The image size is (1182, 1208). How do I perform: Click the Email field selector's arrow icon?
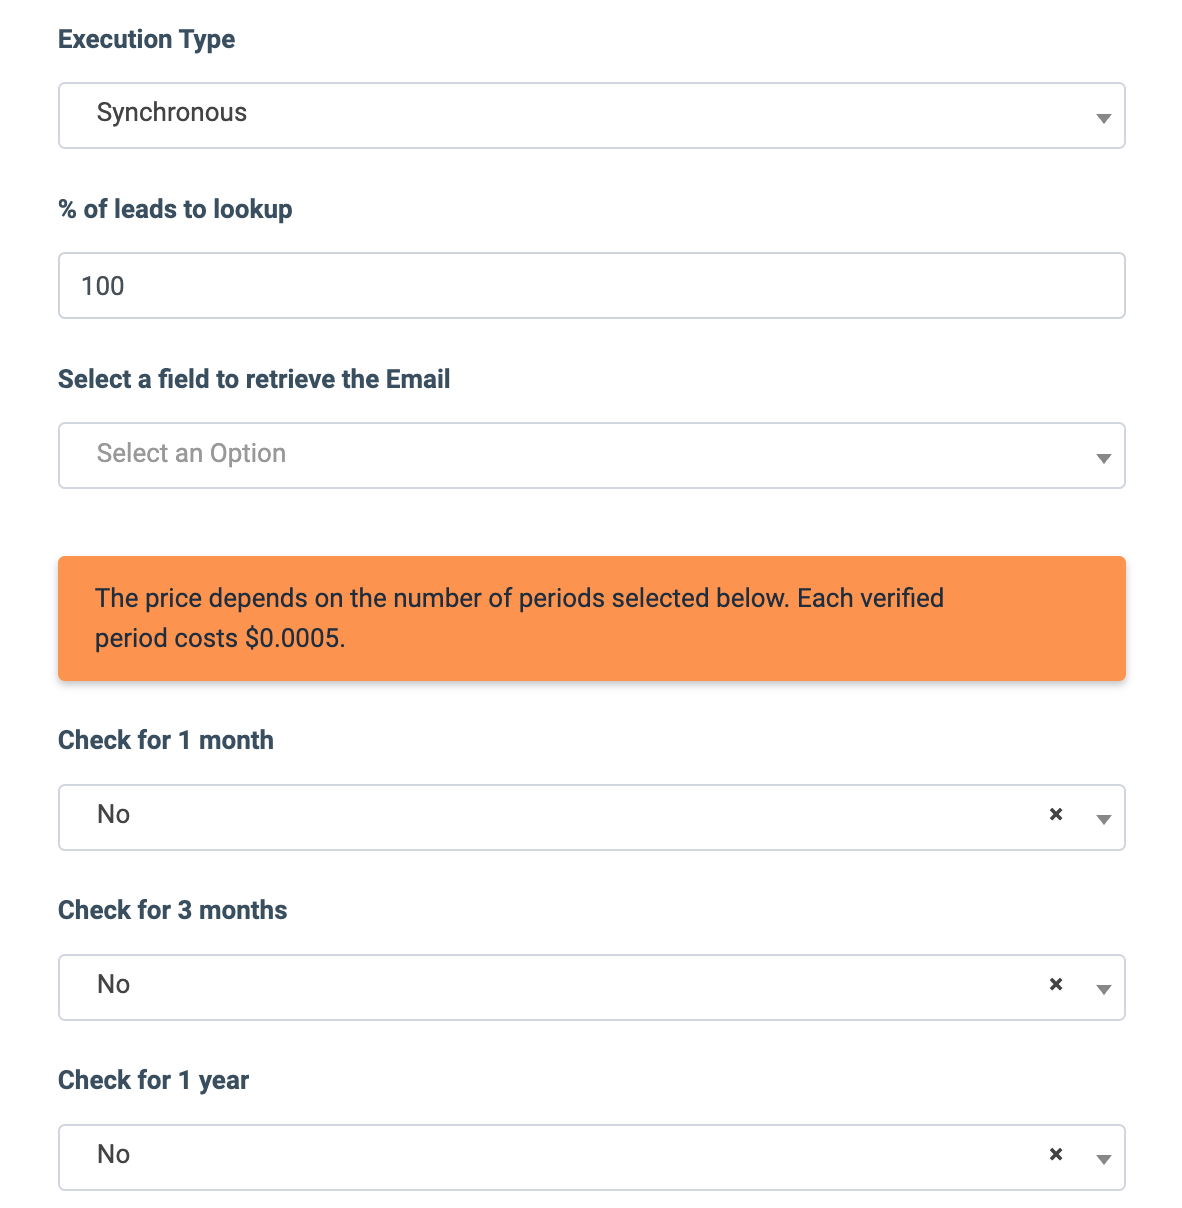(1103, 458)
